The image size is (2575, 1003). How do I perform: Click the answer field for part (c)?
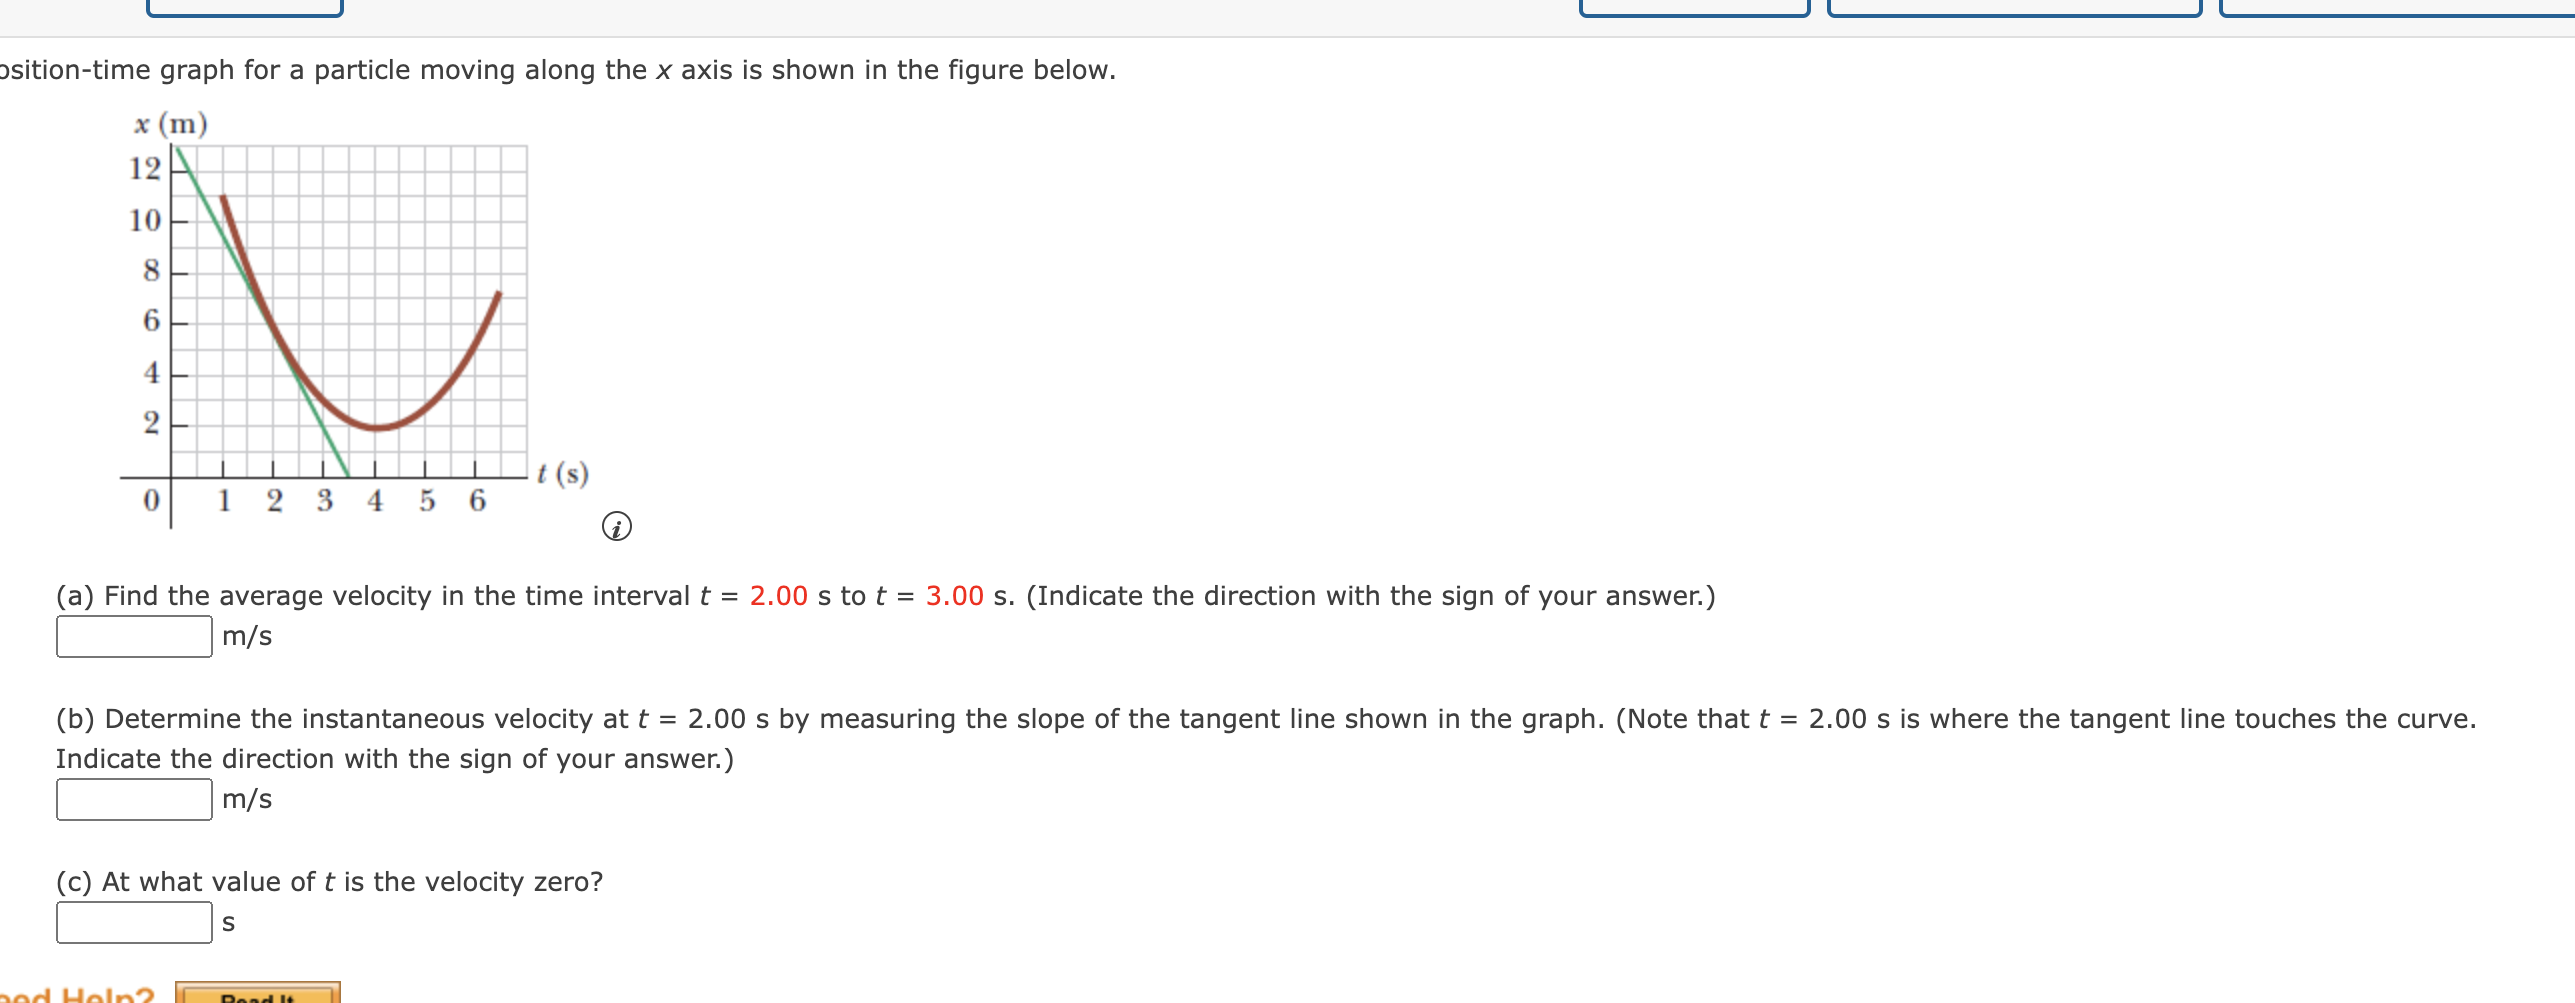tap(133, 921)
